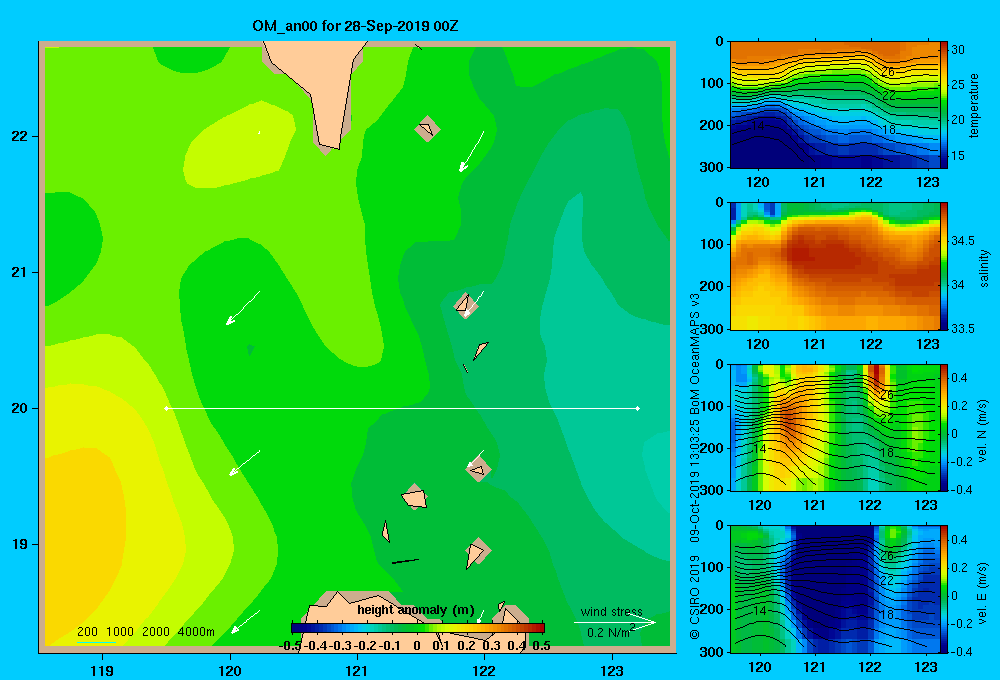Click the "2000" bathymetry contour legend entry
The width and height of the screenshot is (1000, 680).
(156, 632)
